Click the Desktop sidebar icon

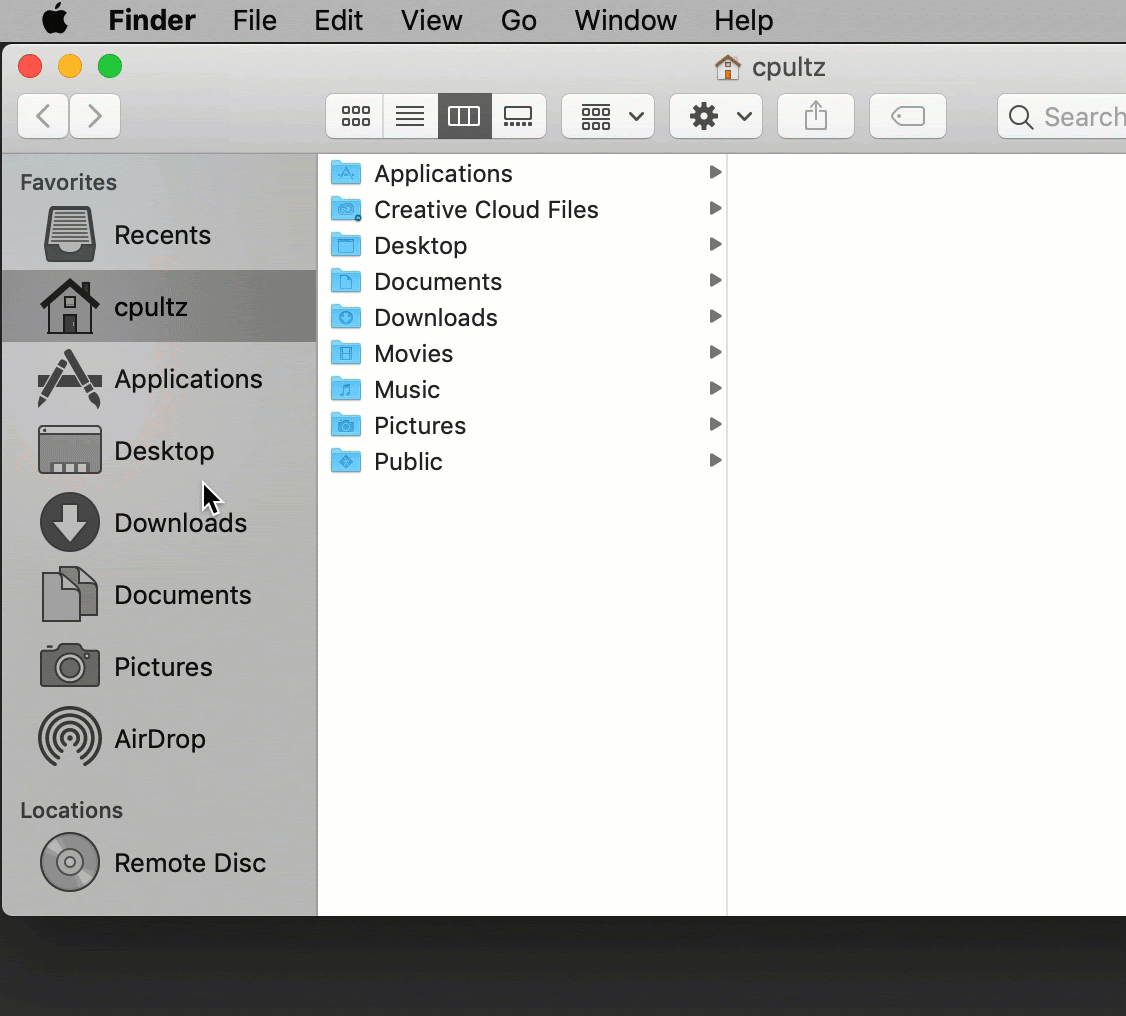(69, 450)
